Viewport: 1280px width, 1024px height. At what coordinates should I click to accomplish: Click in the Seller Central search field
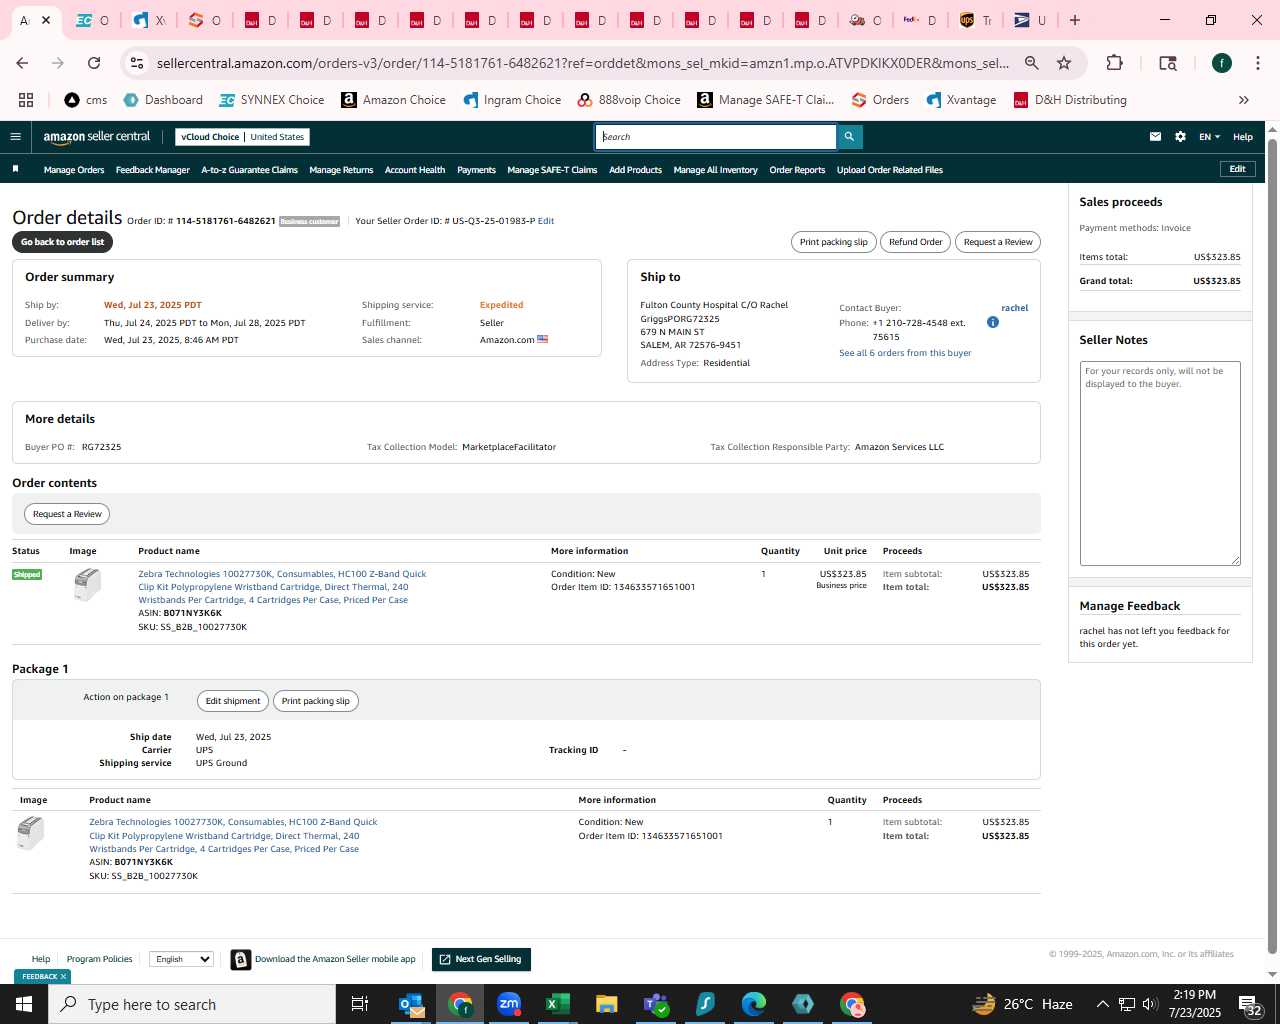716,137
